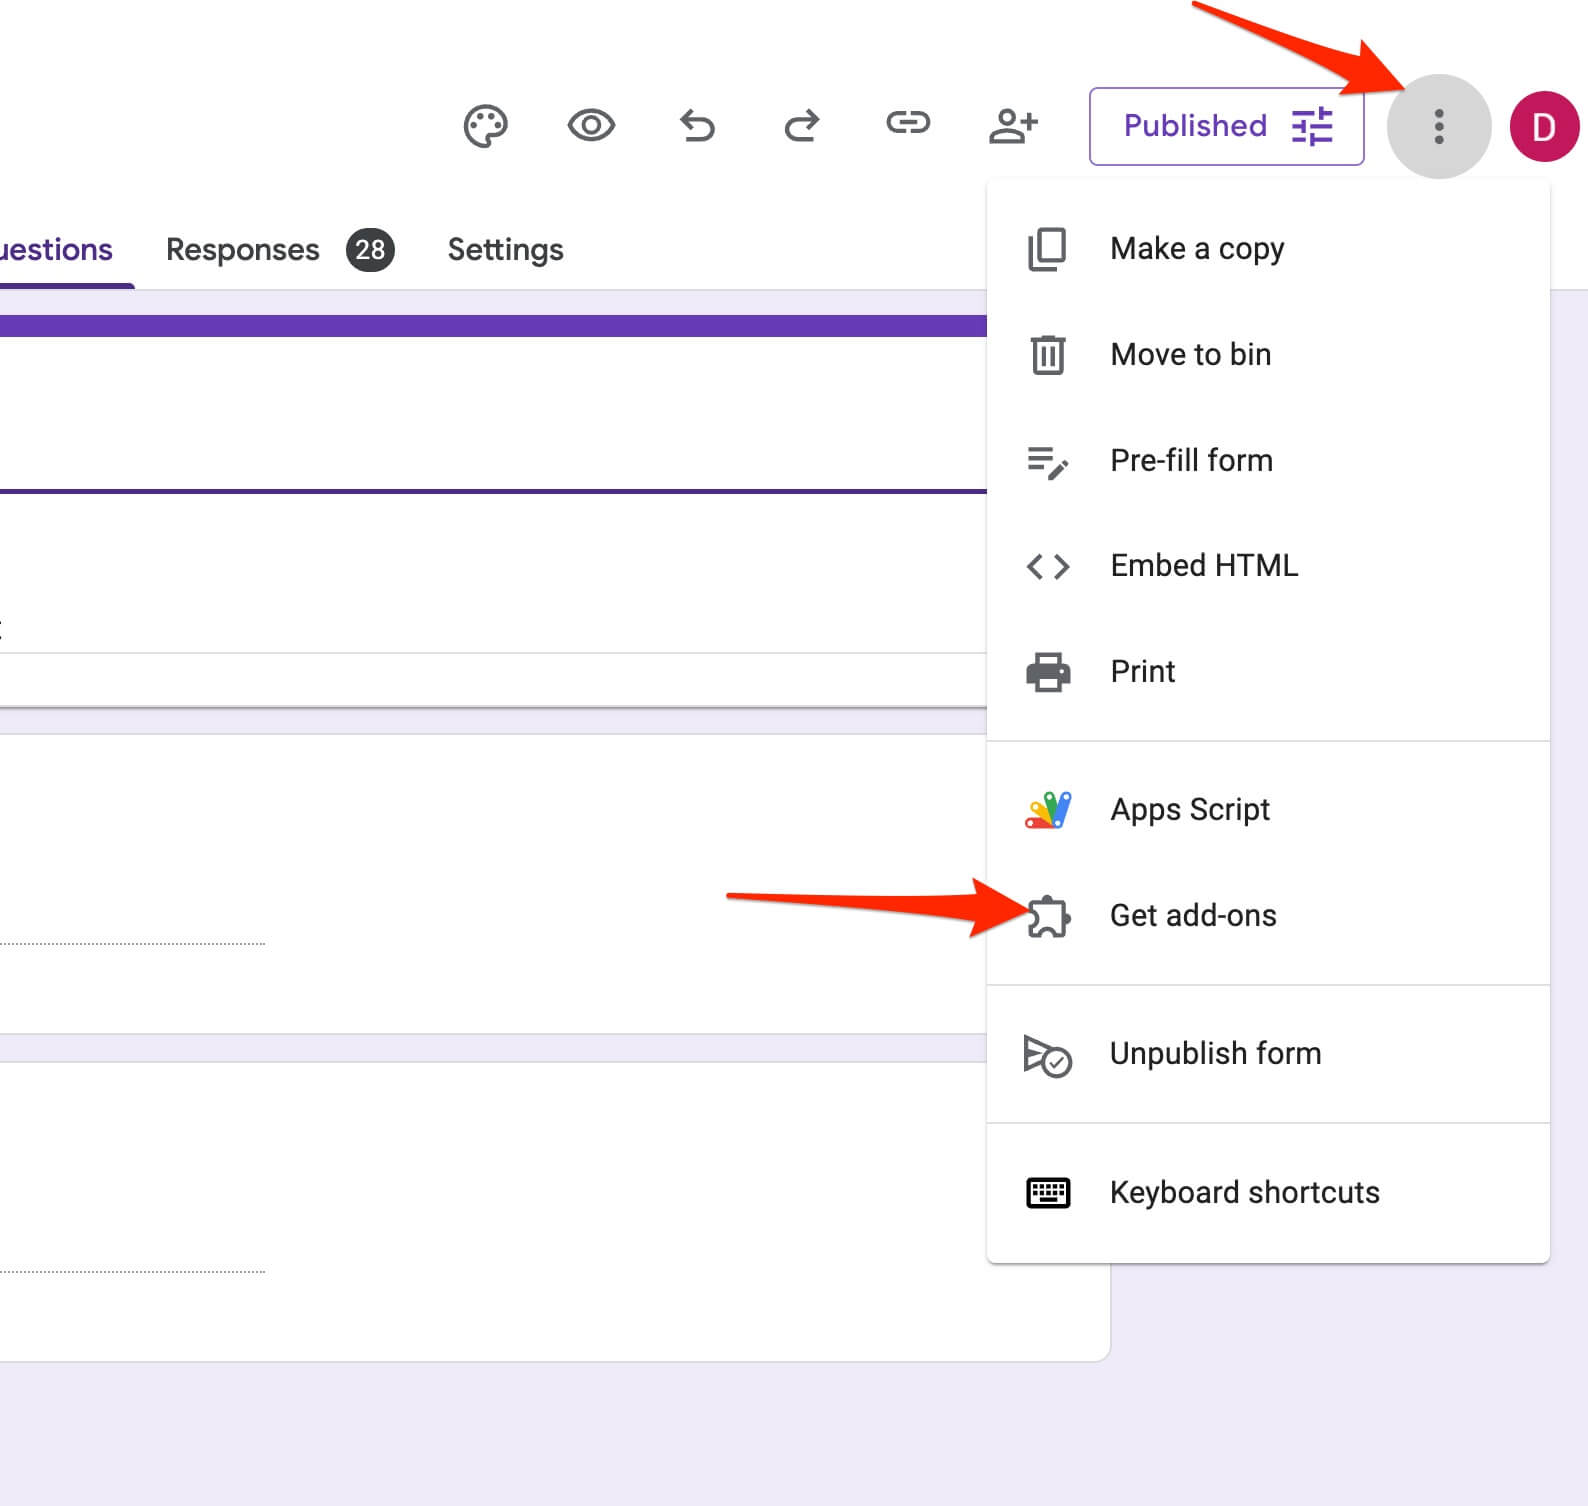Open the Settings tab
Image resolution: width=1588 pixels, height=1506 pixels.
click(x=505, y=249)
